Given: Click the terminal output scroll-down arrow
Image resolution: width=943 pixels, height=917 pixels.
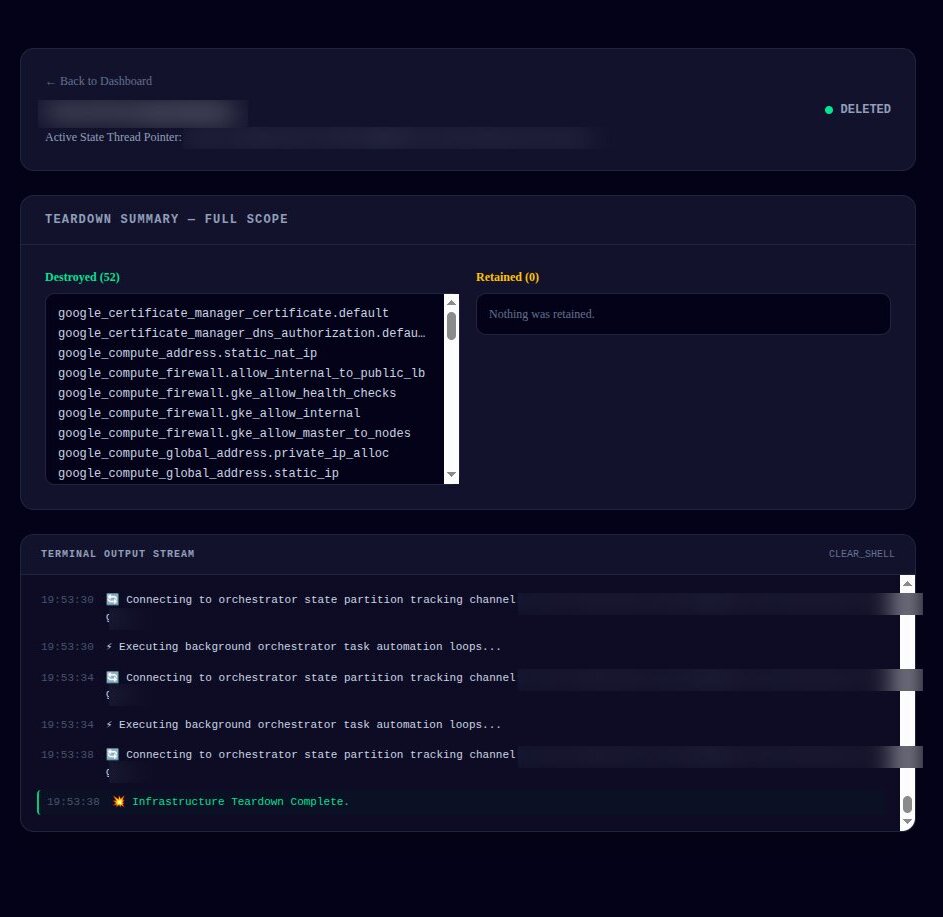Looking at the screenshot, I should click(x=908, y=821).
